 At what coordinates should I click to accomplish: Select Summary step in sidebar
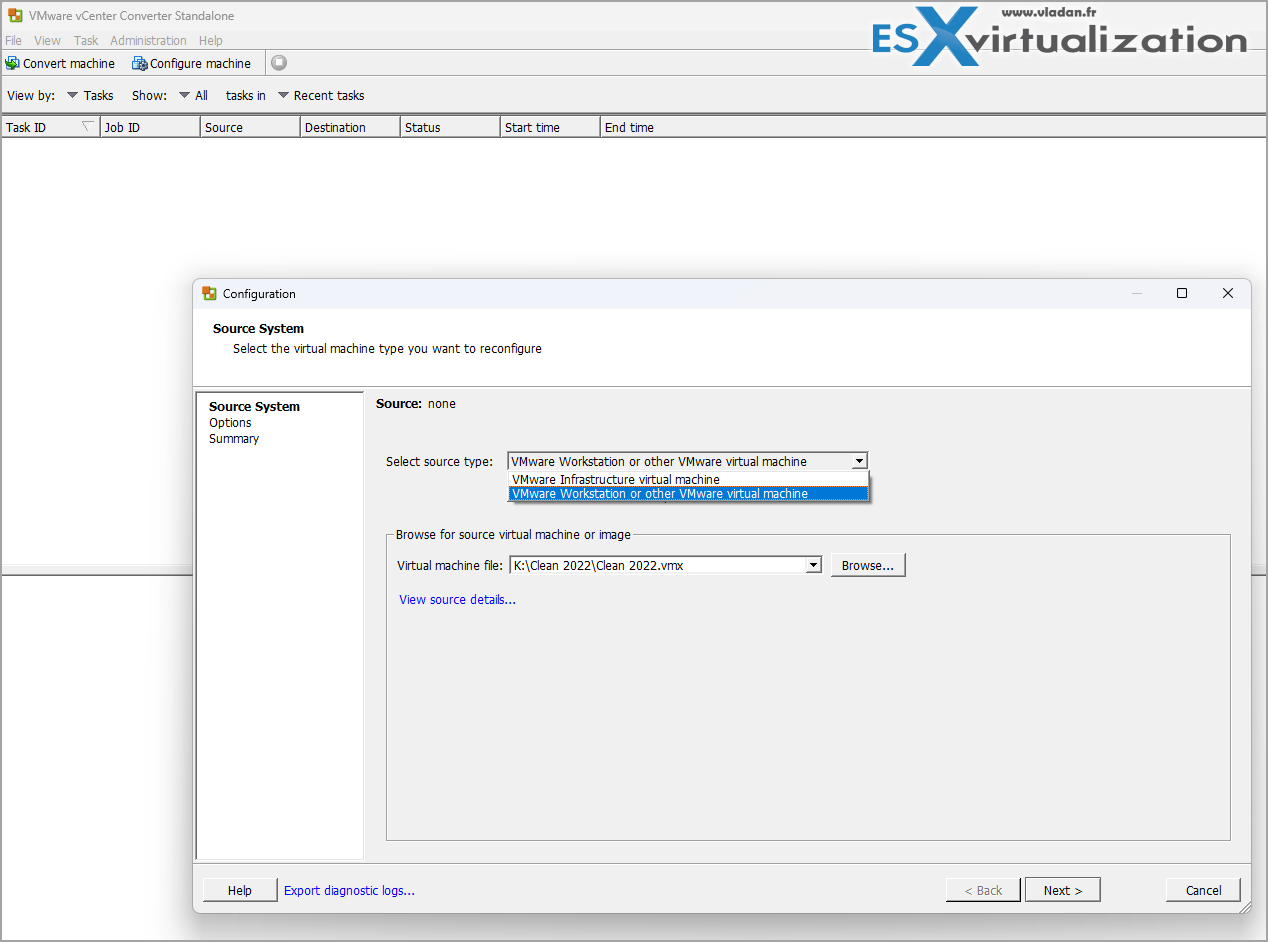coord(234,438)
